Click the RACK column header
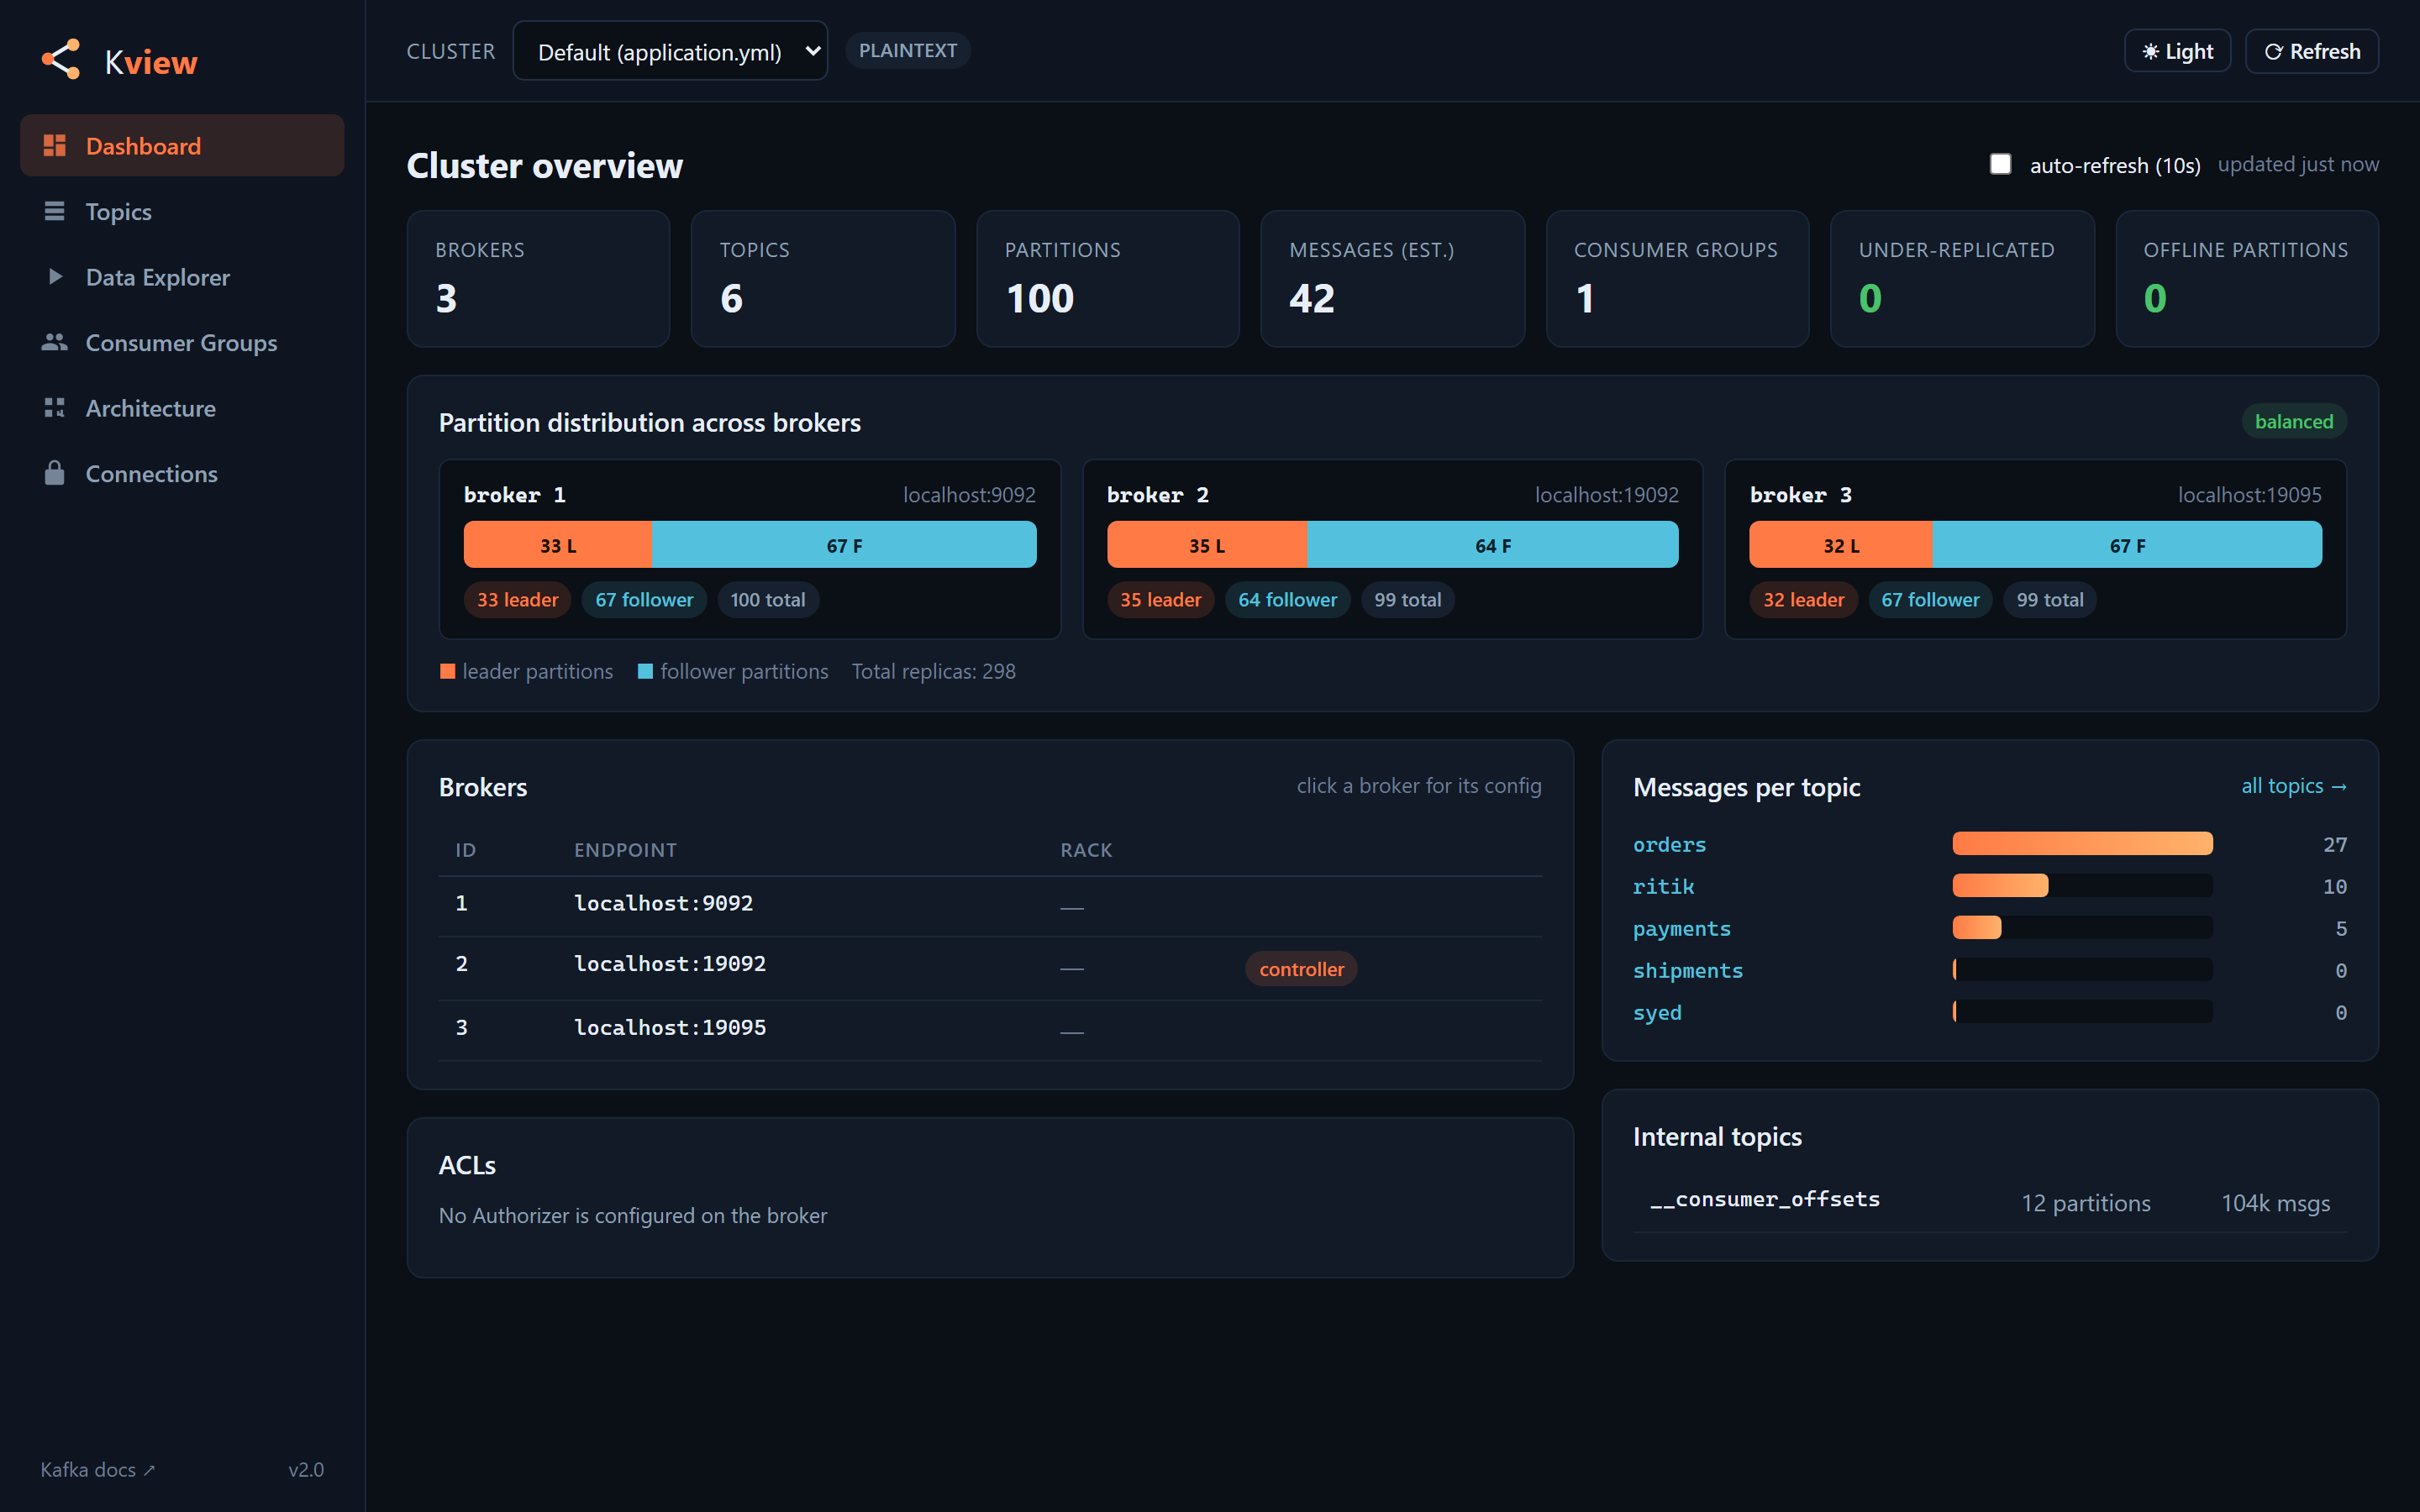Viewport: 2420px width, 1512px height. click(x=1086, y=850)
